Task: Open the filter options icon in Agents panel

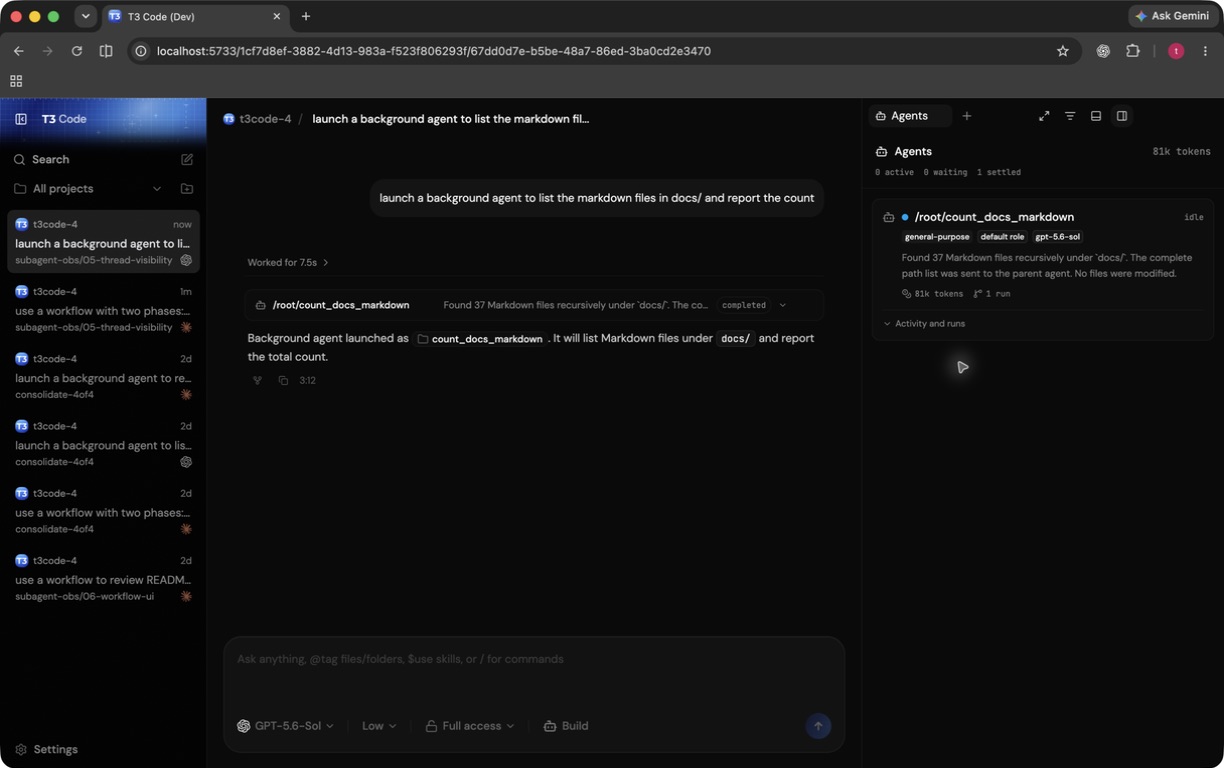Action: click(x=1070, y=116)
